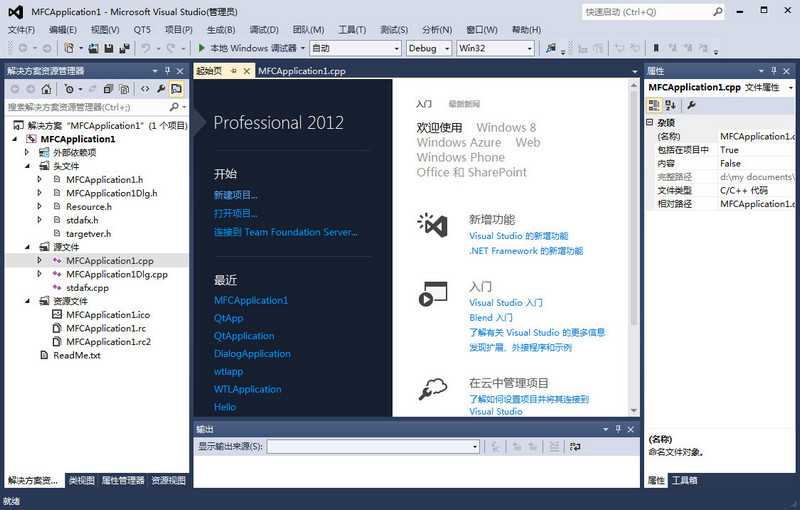Click the pin icon on the Start Page tab

tap(234, 71)
